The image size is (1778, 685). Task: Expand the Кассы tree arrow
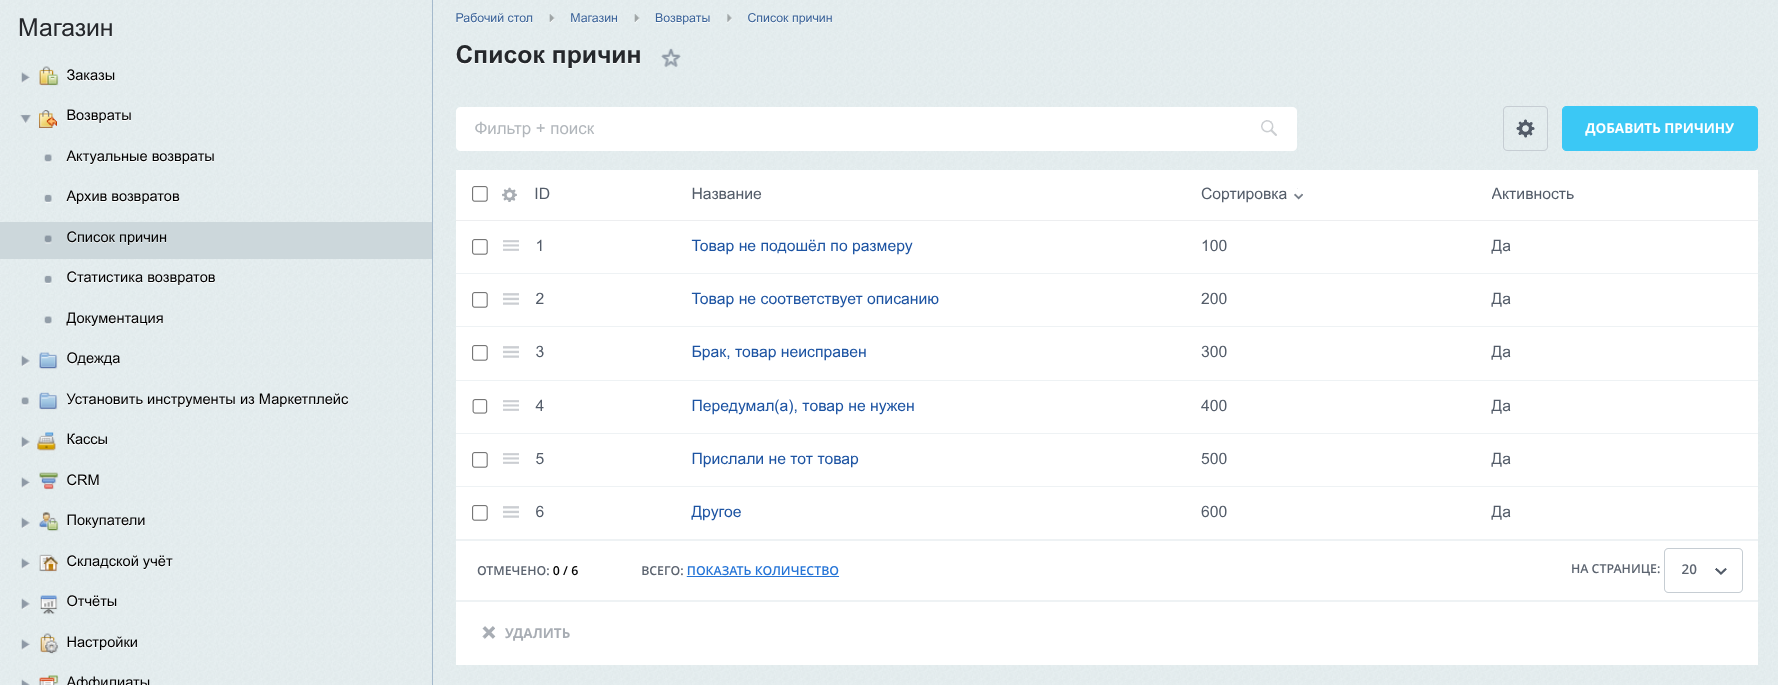(25, 441)
